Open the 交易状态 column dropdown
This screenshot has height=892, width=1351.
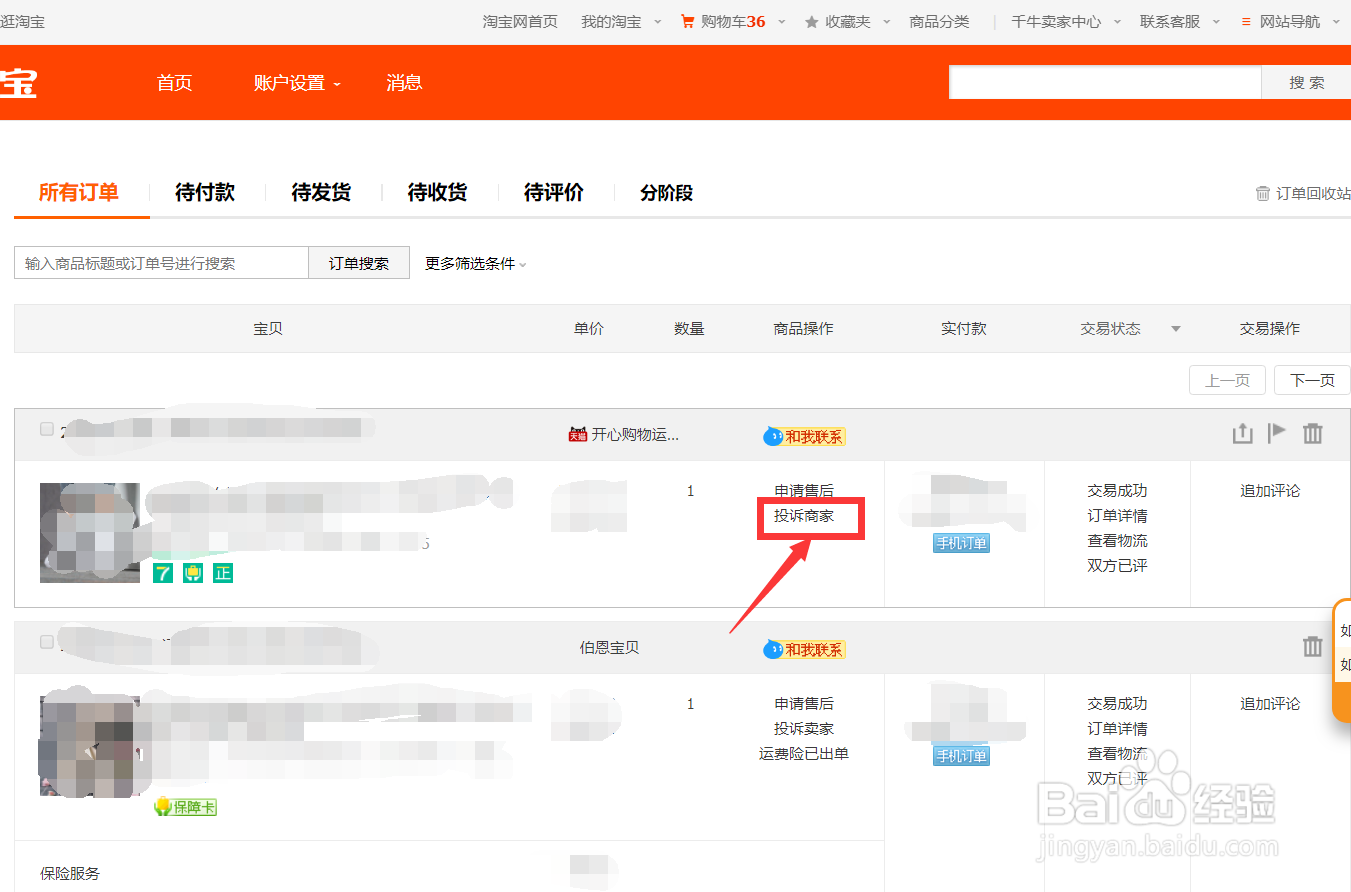[1175, 328]
